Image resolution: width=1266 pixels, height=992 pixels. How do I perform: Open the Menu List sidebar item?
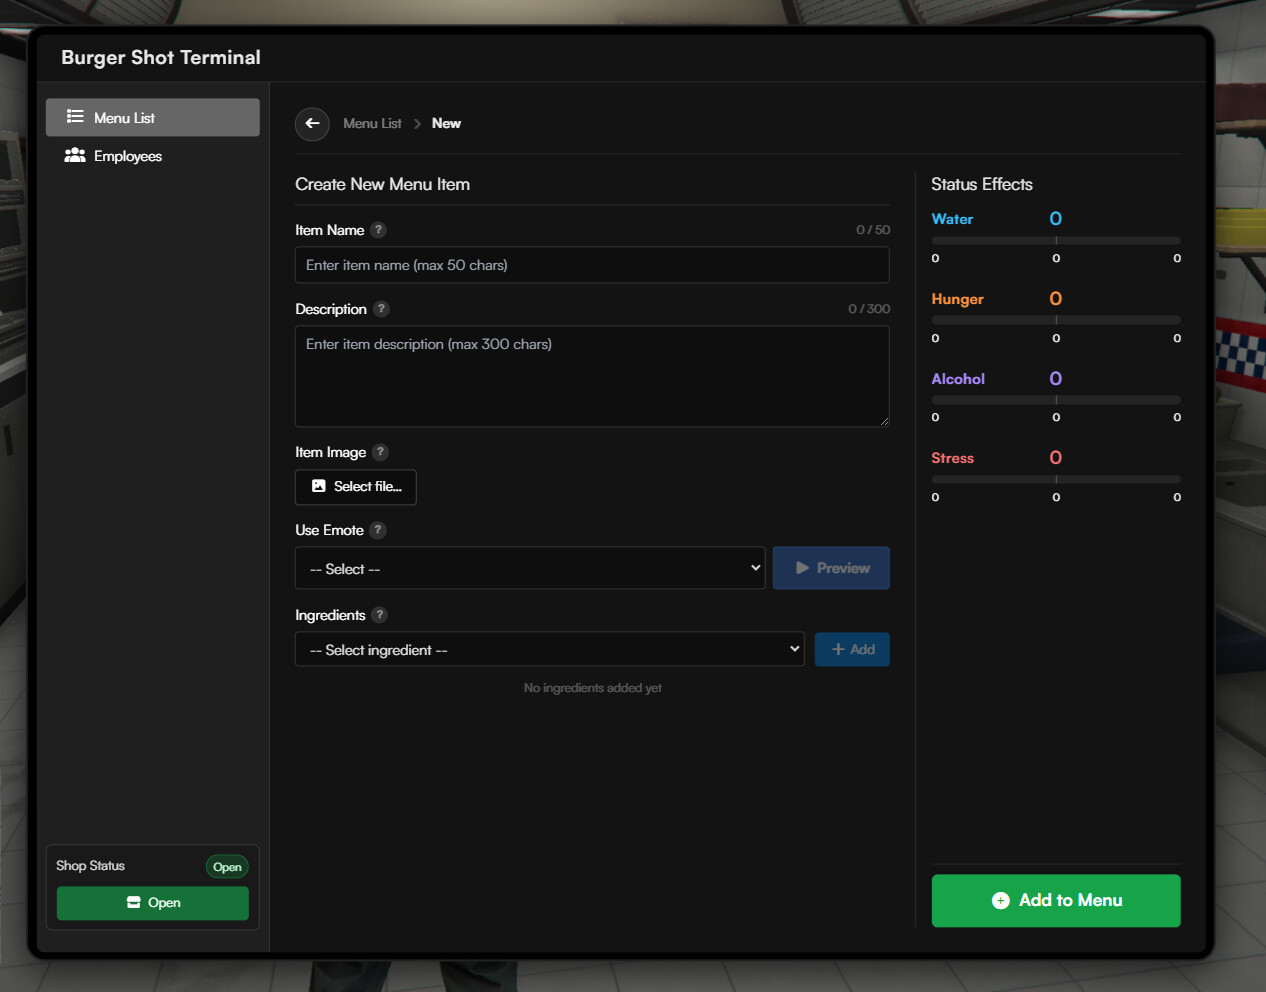(153, 117)
